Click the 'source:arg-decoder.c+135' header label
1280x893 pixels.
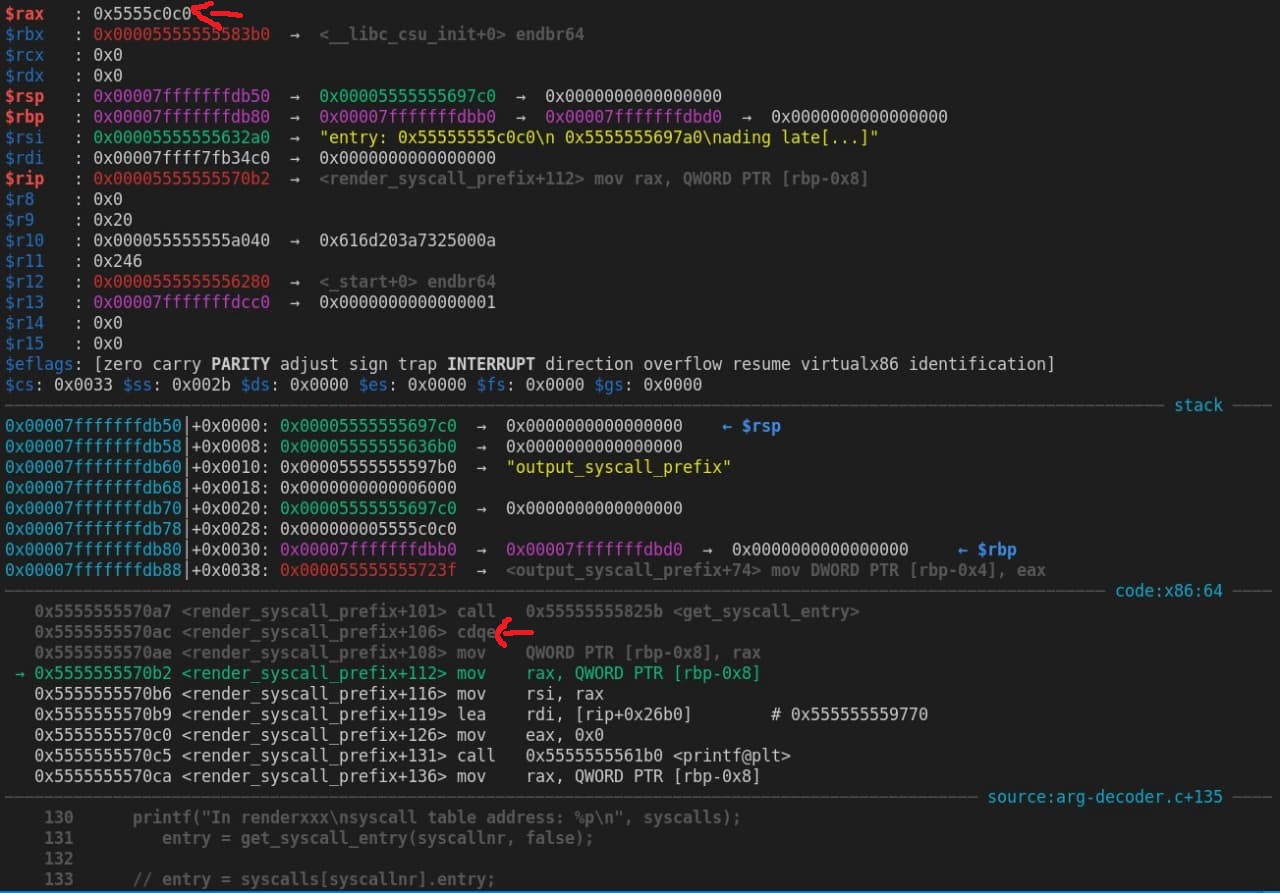pos(1104,797)
